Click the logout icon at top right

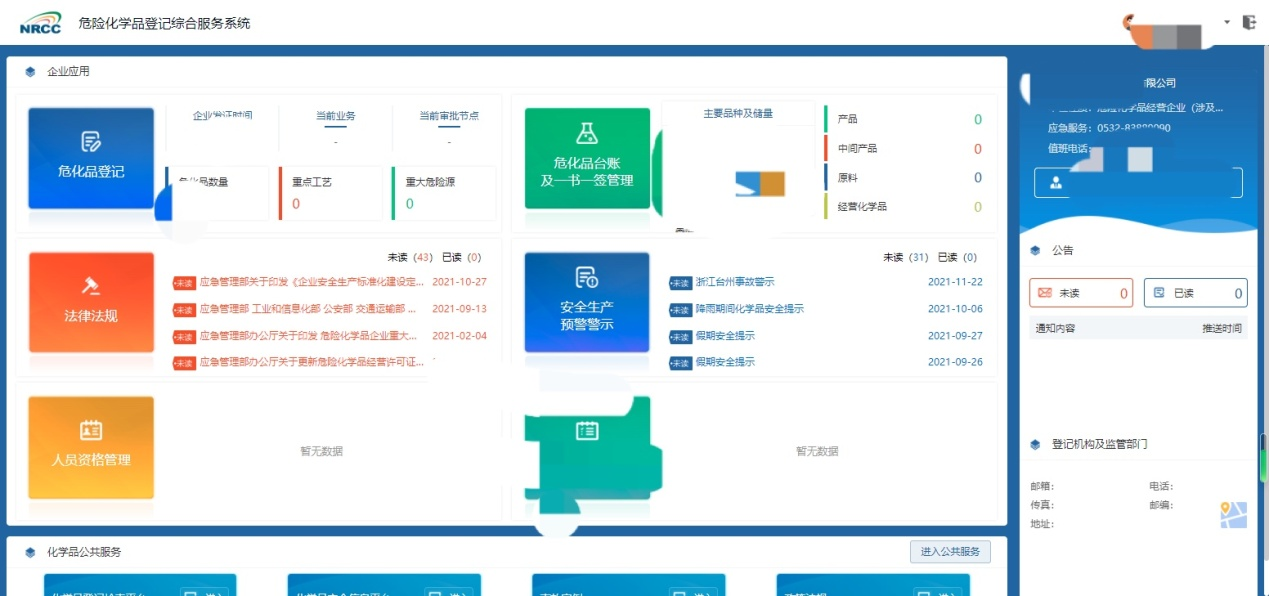point(1249,21)
